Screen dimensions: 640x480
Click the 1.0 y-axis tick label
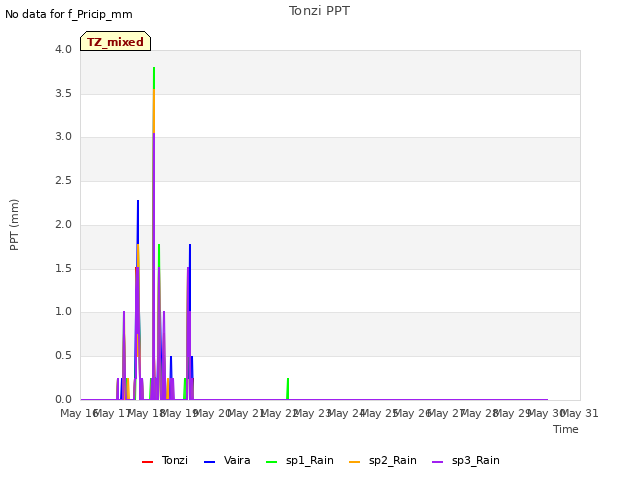pos(63,311)
